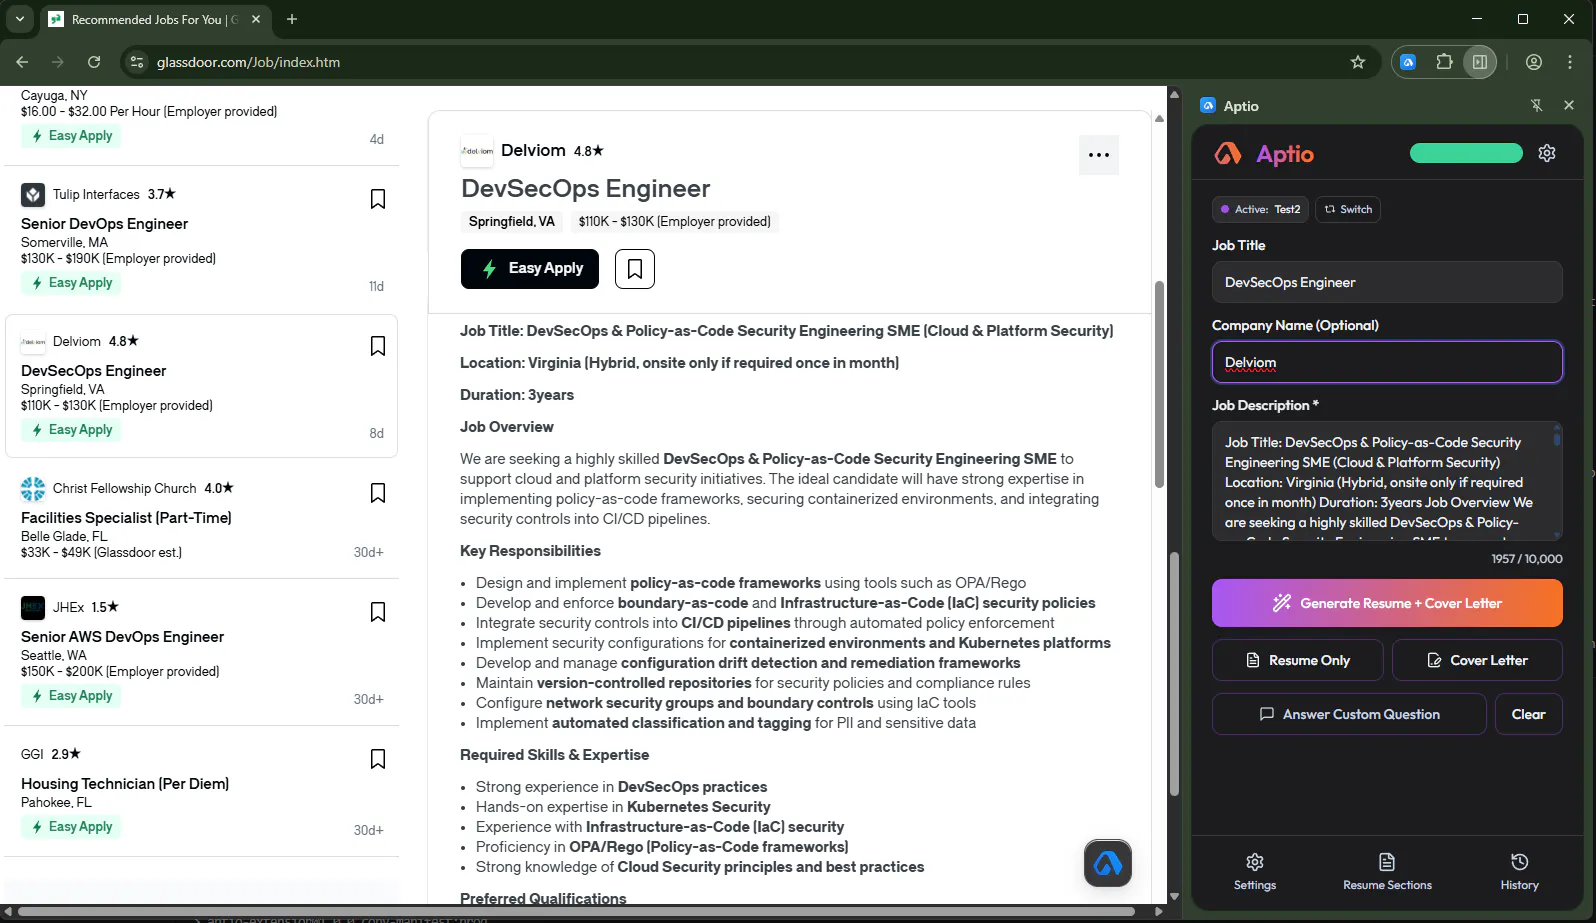Image resolution: width=1596 pixels, height=923 pixels.
Task: Click Easy Apply button in job details
Action: click(x=530, y=269)
